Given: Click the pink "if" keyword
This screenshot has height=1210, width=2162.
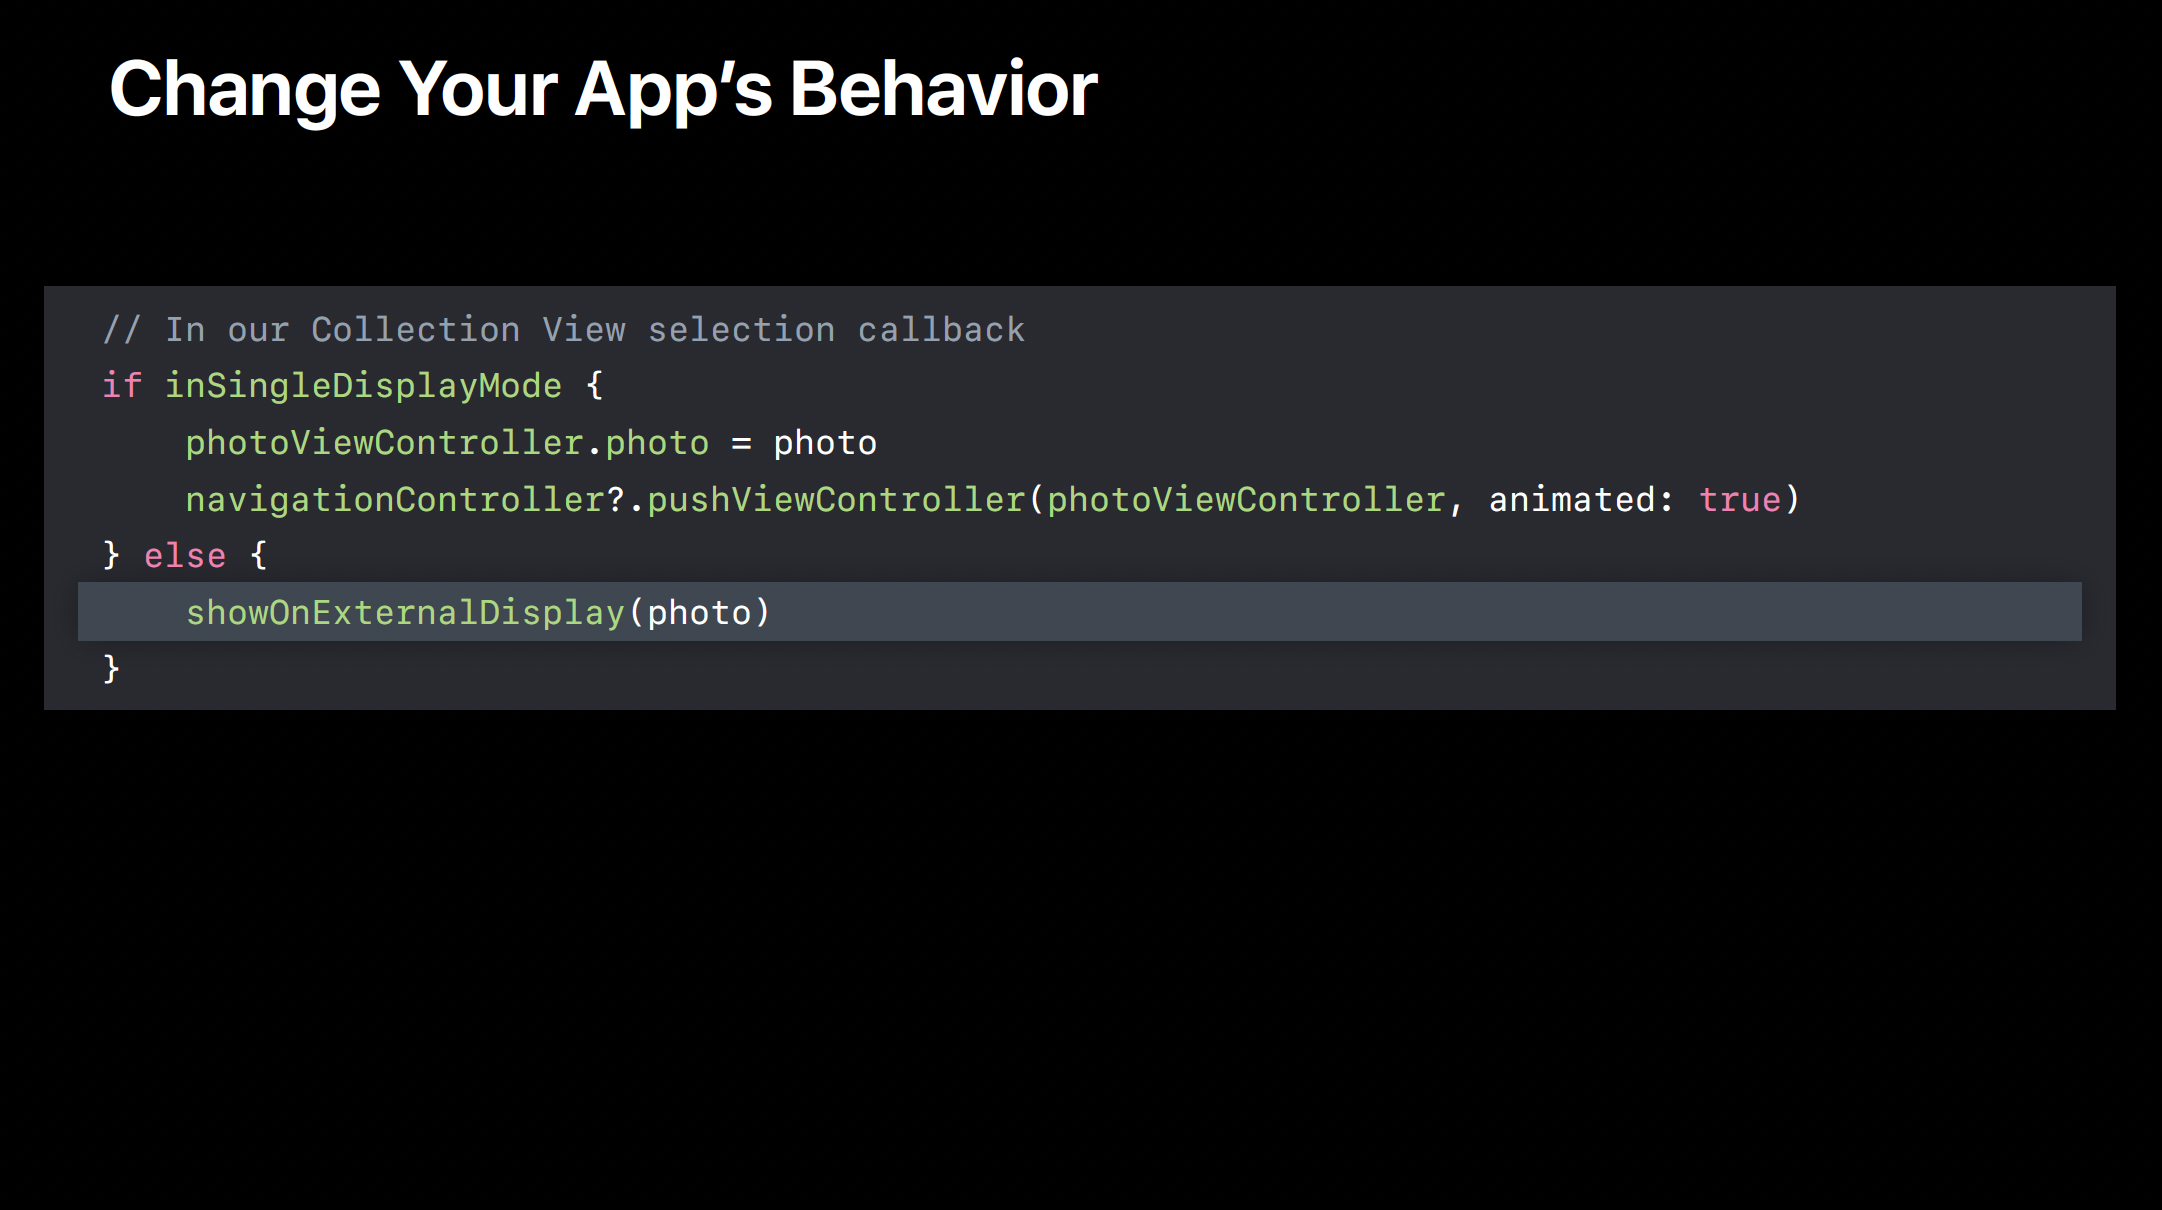Looking at the screenshot, I should click(x=121, y=386).
